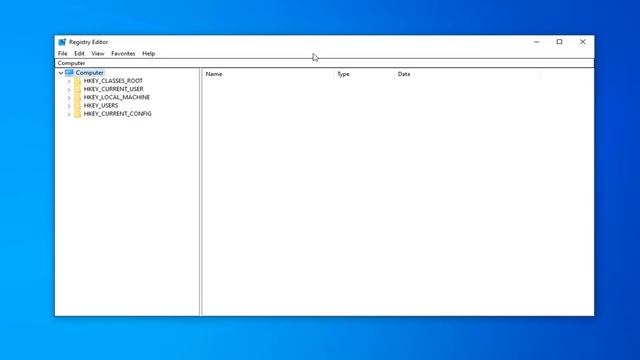Expand the HKEY_USERS key
Screen dimensions: 640x360
69,106
